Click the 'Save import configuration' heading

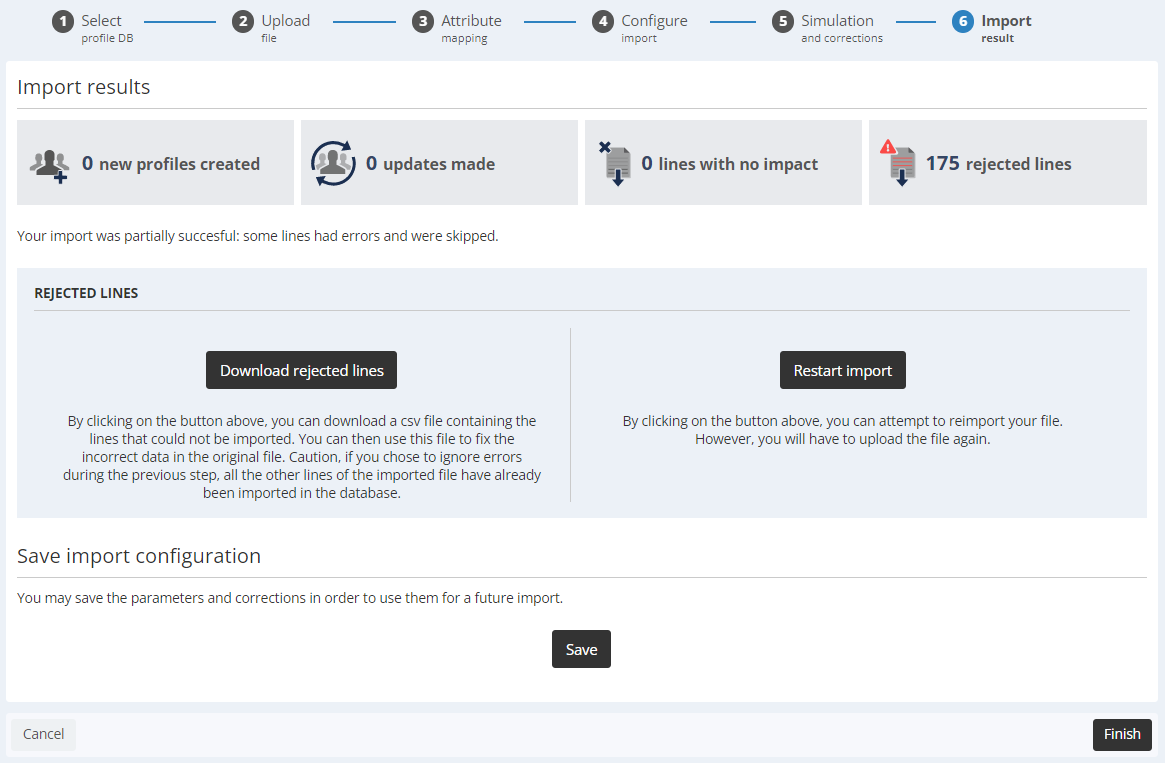tap(139, 556)
